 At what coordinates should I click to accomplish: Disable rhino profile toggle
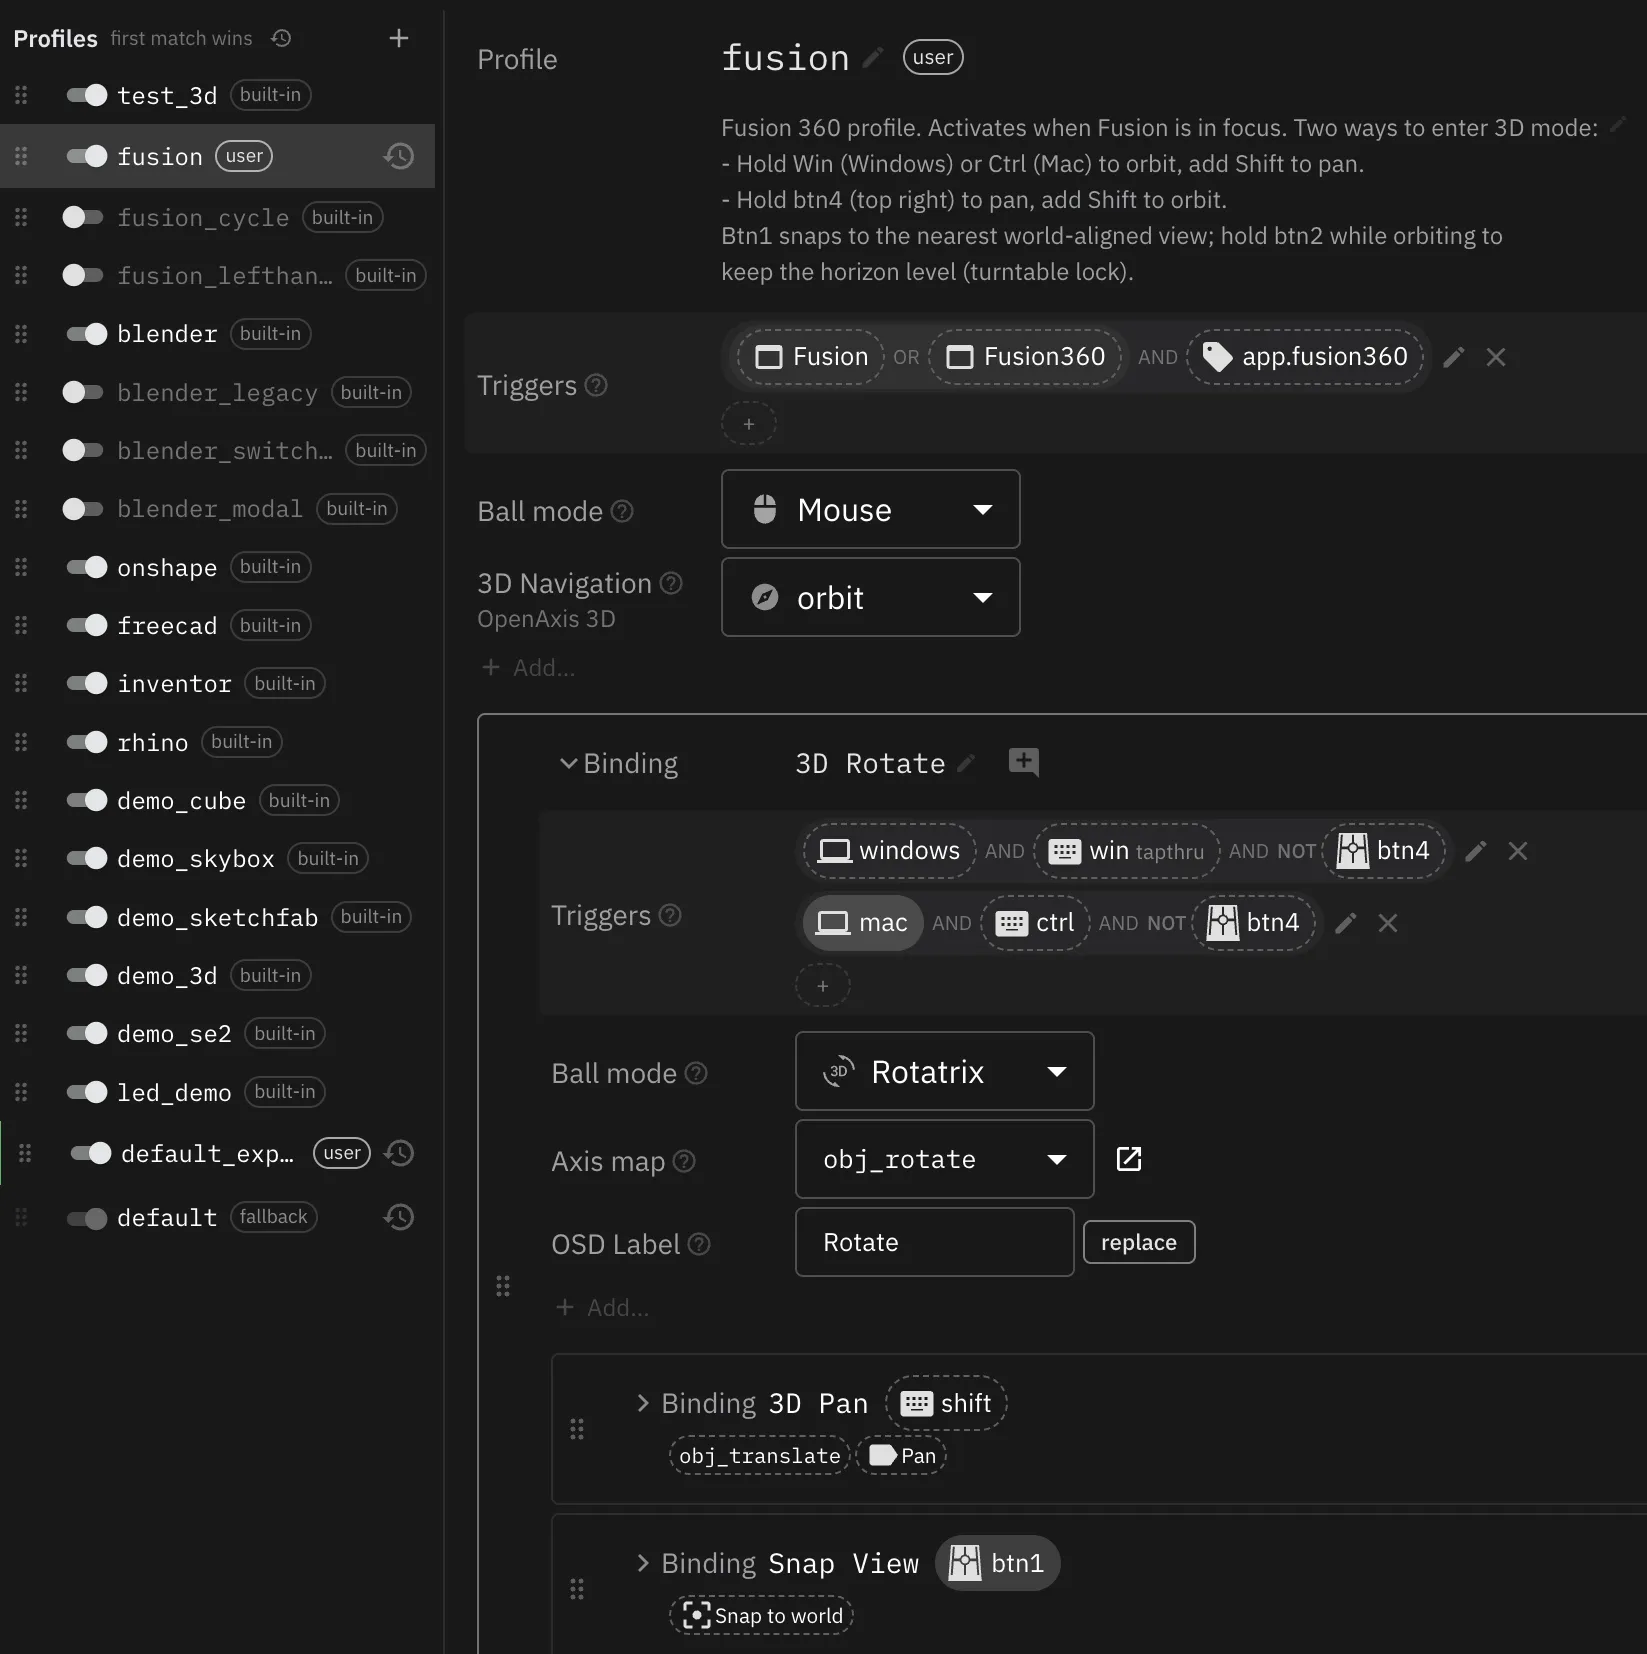tap(87, 742)
